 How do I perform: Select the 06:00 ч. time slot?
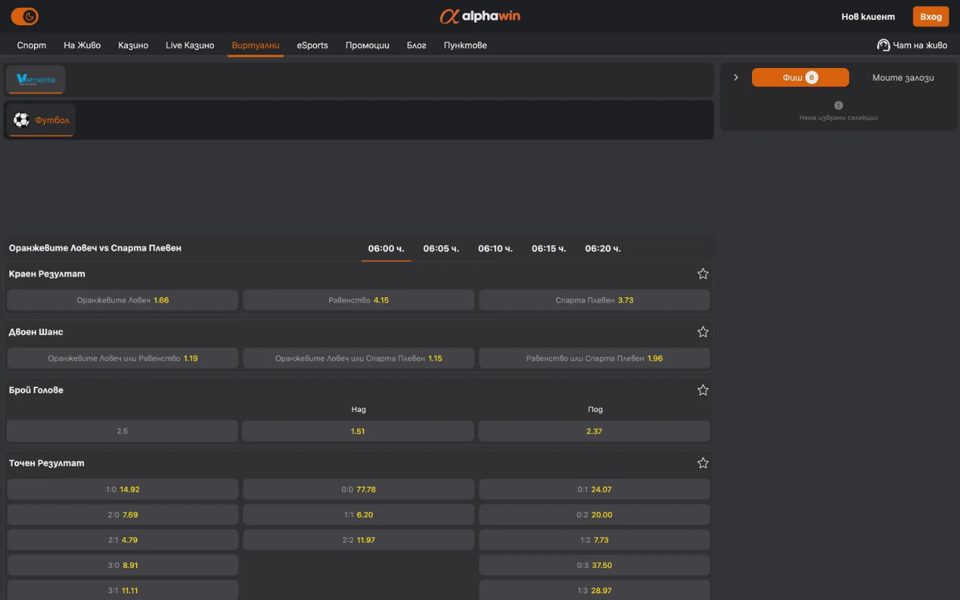(x=386, y=249)
